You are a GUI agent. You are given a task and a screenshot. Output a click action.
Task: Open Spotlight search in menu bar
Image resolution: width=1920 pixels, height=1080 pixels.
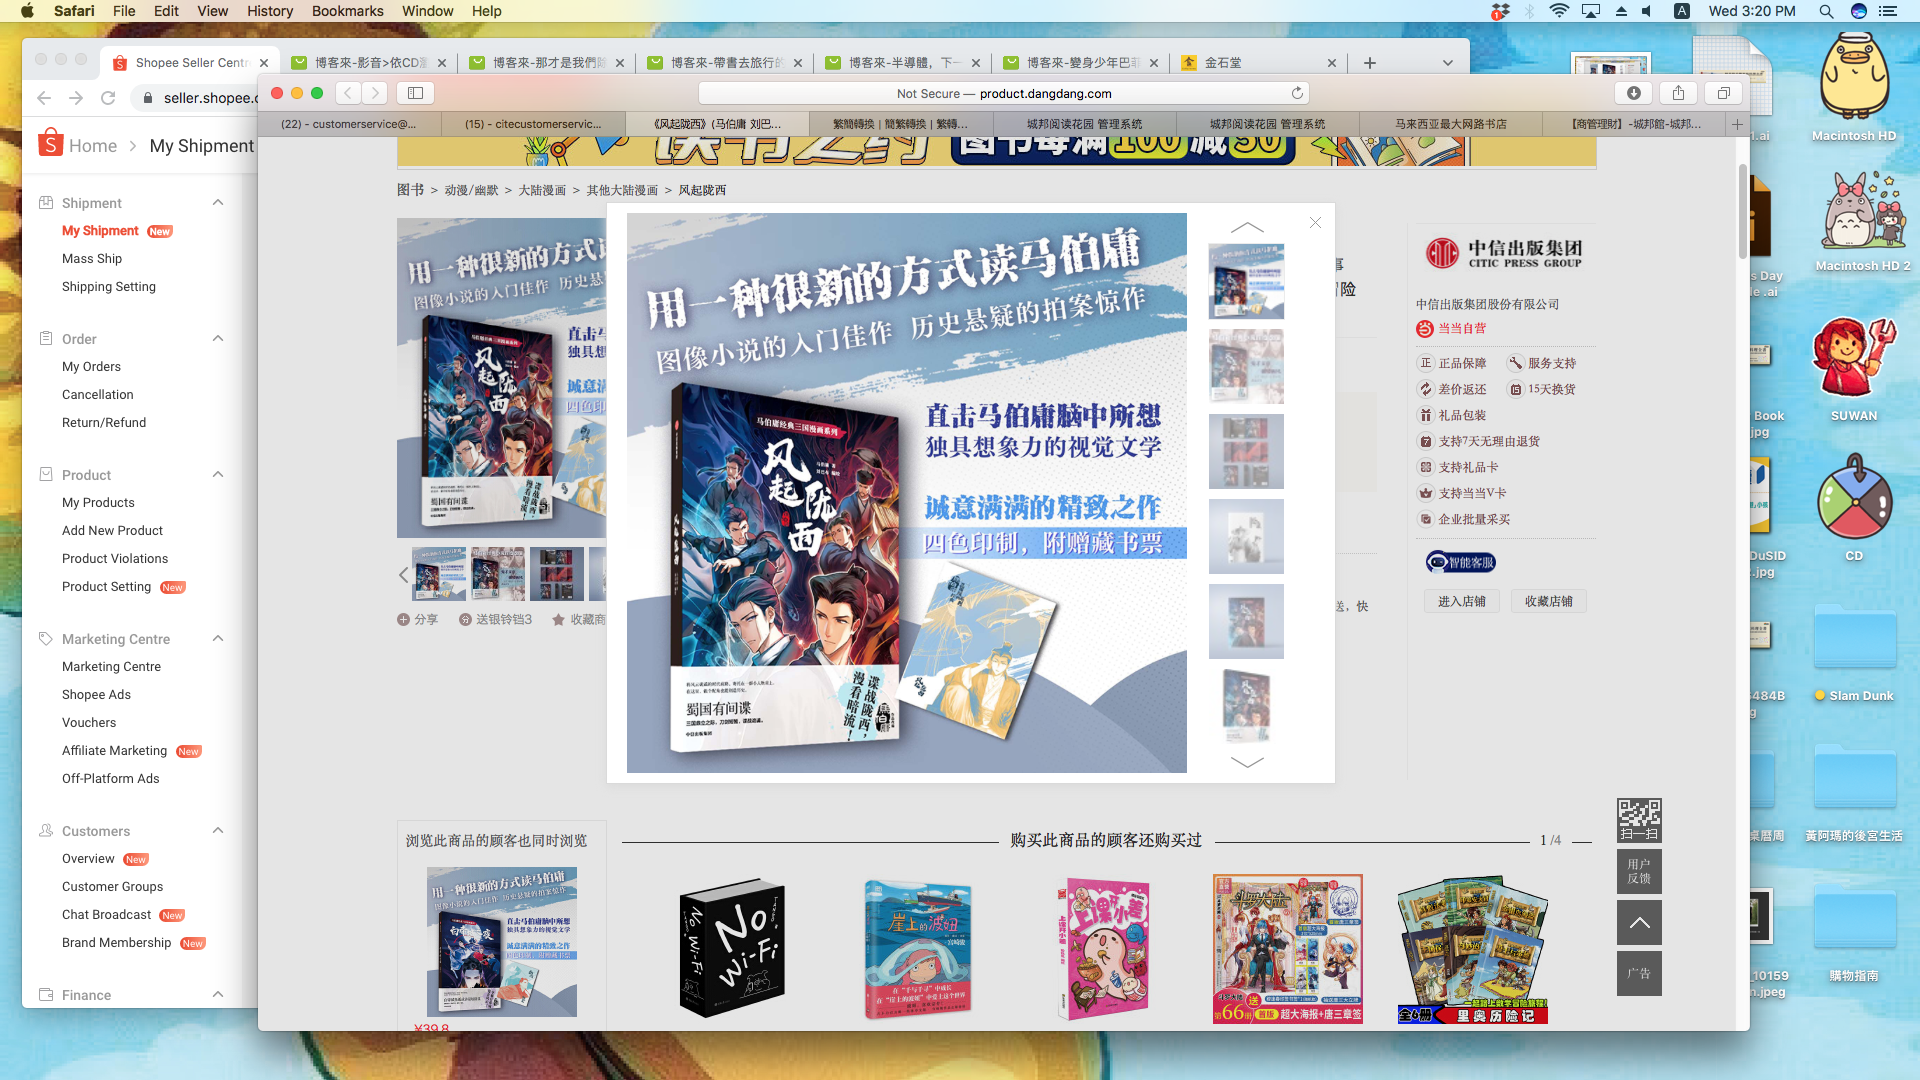(1826, 11)
